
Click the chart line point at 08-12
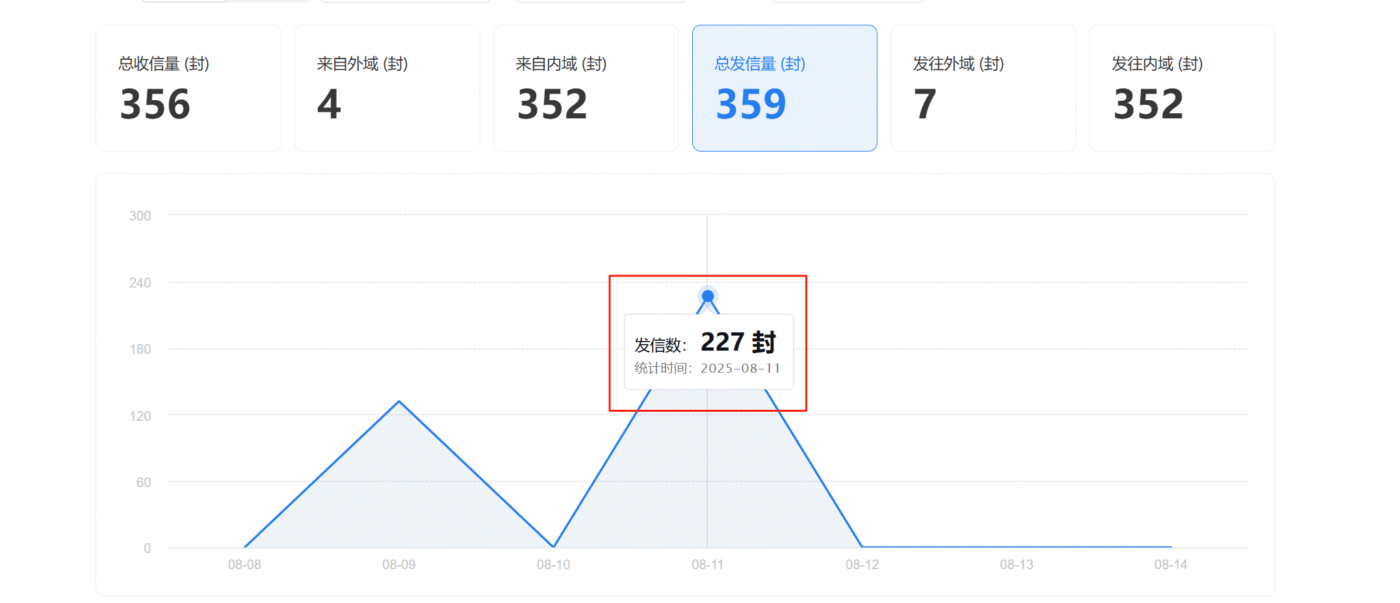point(862,547)
